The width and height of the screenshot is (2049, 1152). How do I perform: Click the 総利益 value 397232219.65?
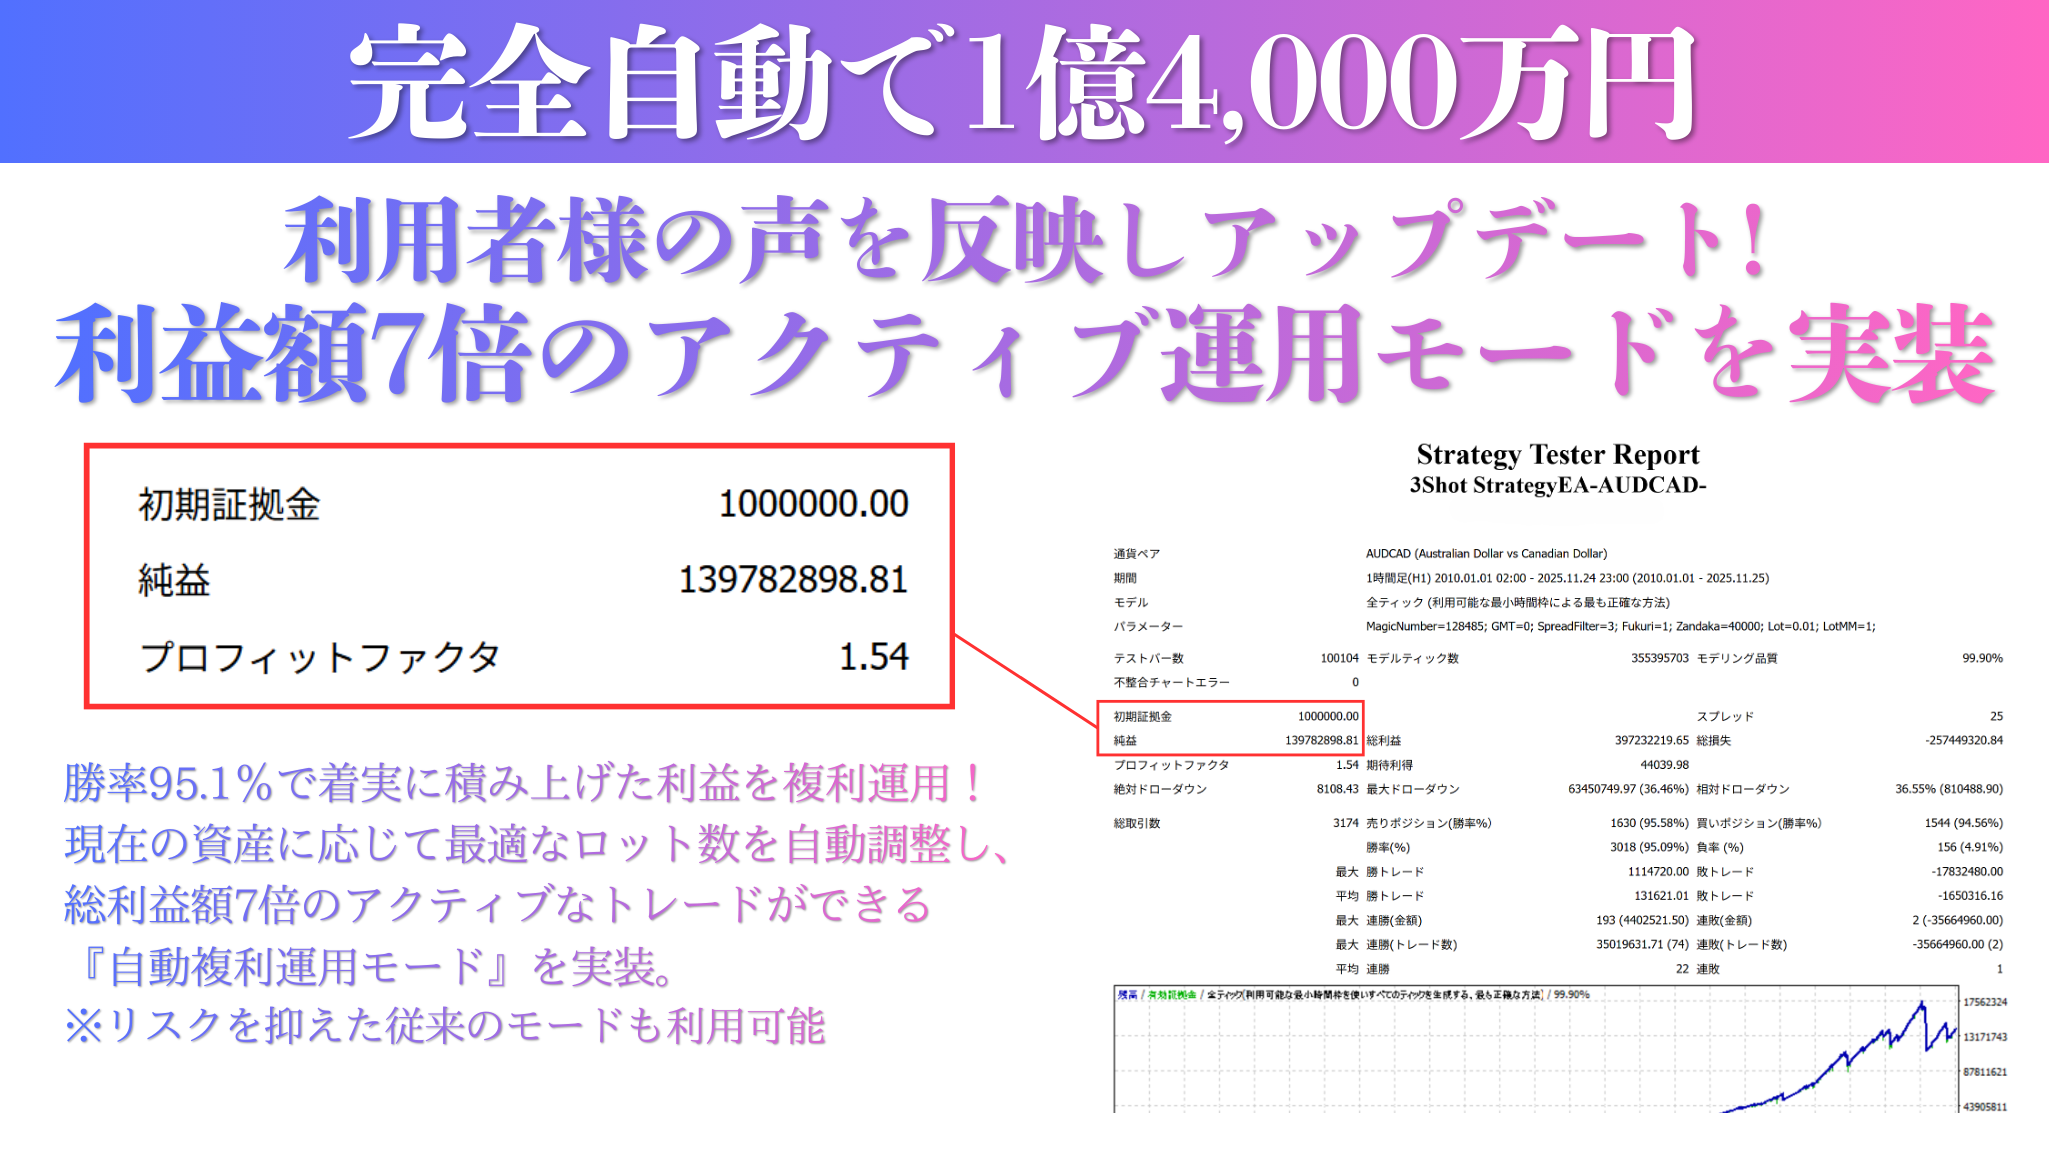pyautogui.click(x=1651, y=741)
